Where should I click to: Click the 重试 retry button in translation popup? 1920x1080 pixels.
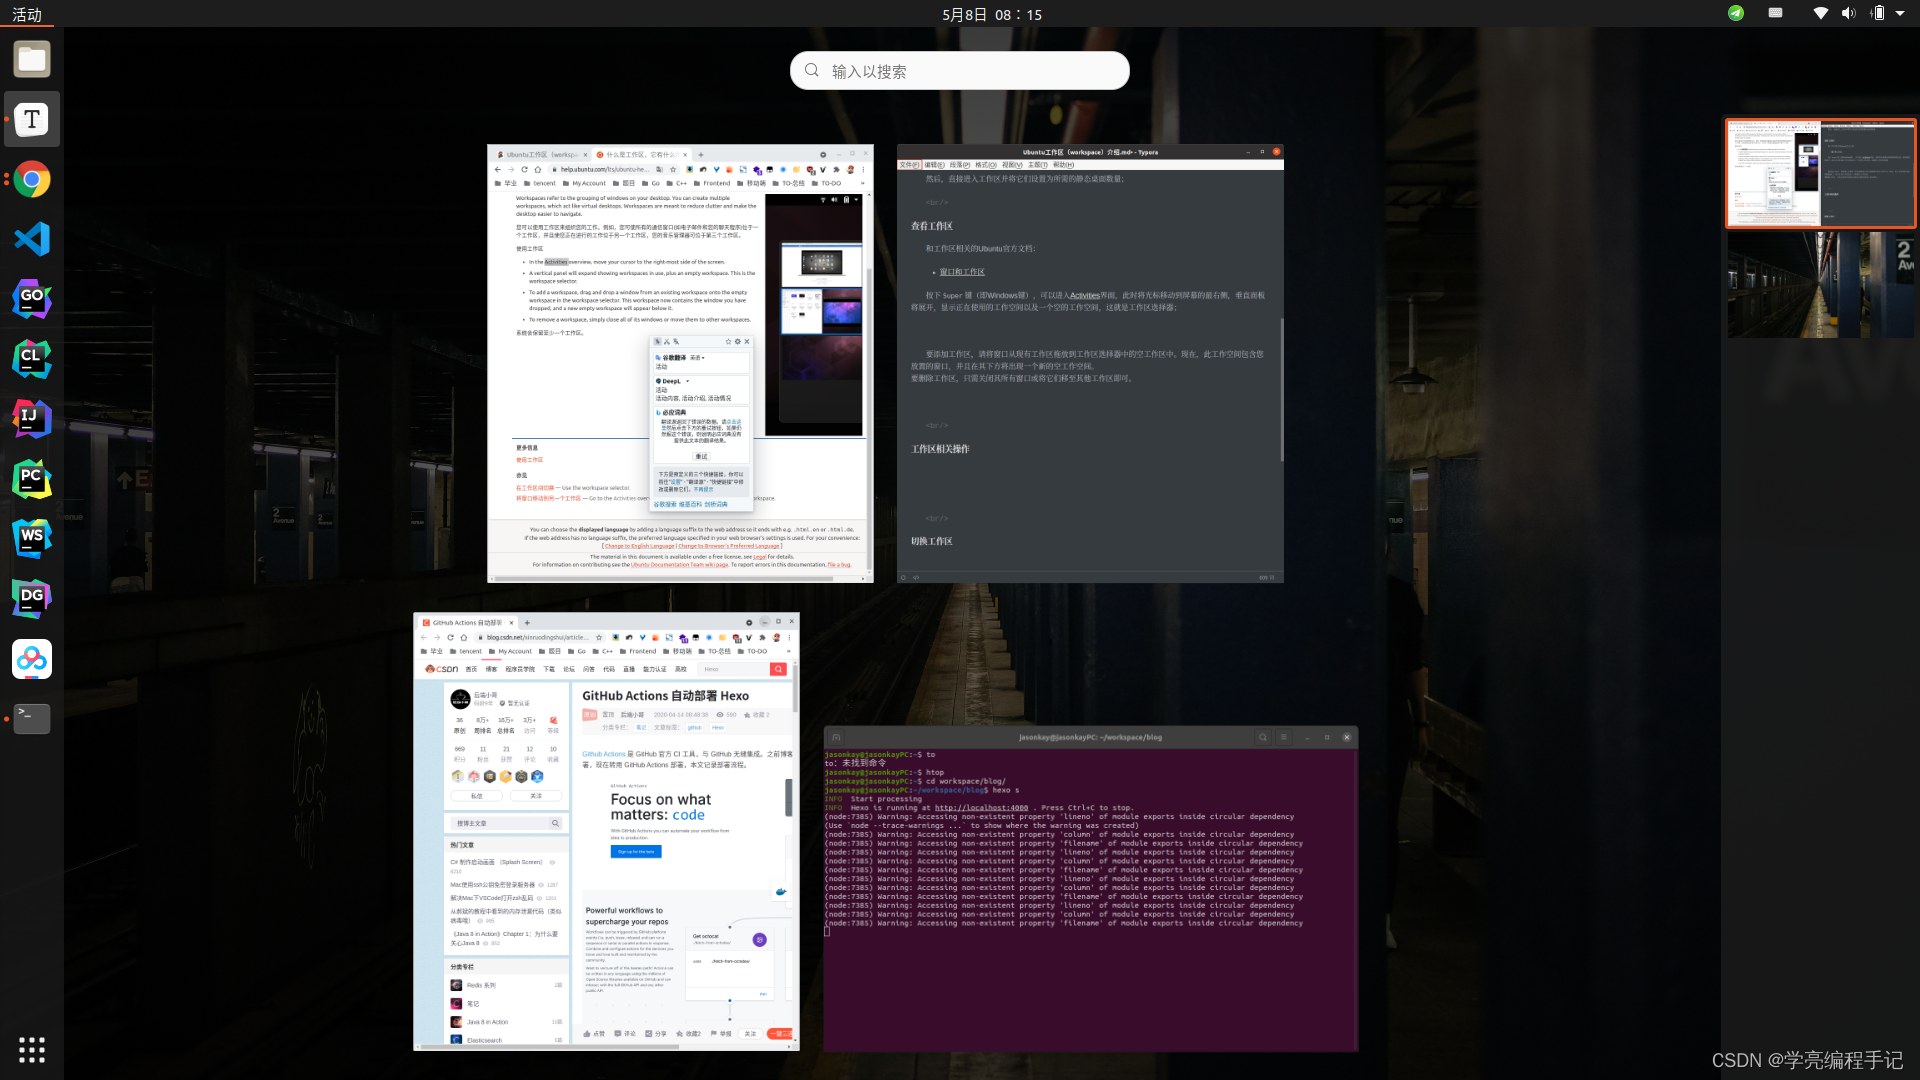coord(702,456)
